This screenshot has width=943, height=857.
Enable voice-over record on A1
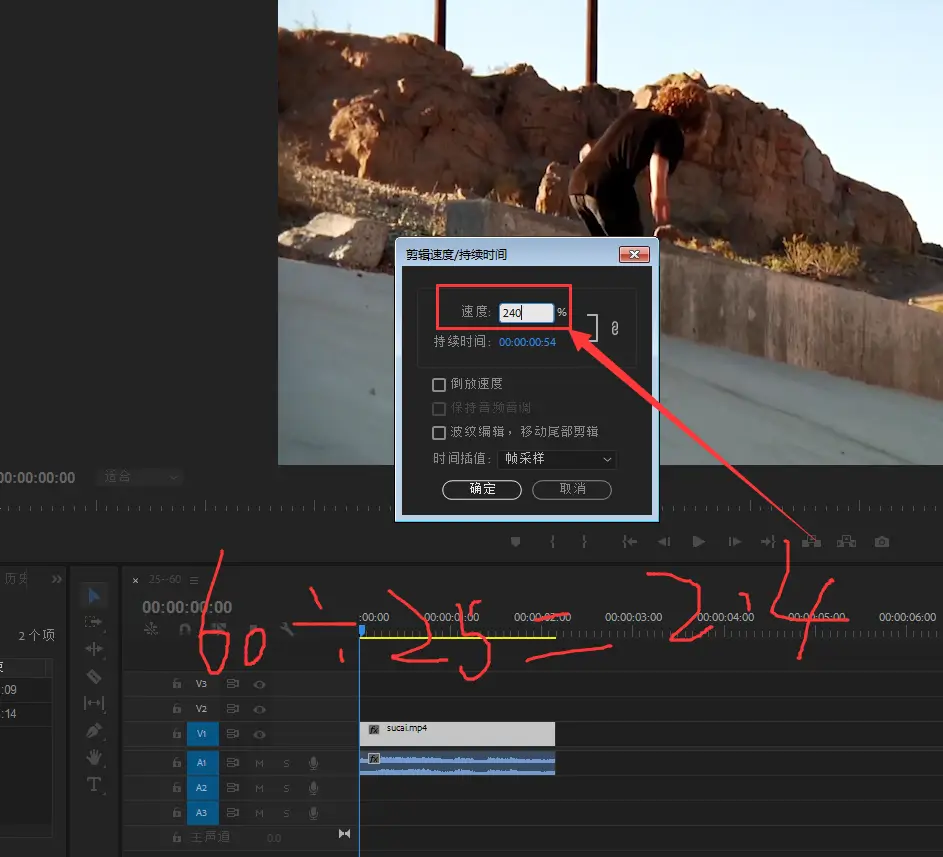click(x=313, y=763)
